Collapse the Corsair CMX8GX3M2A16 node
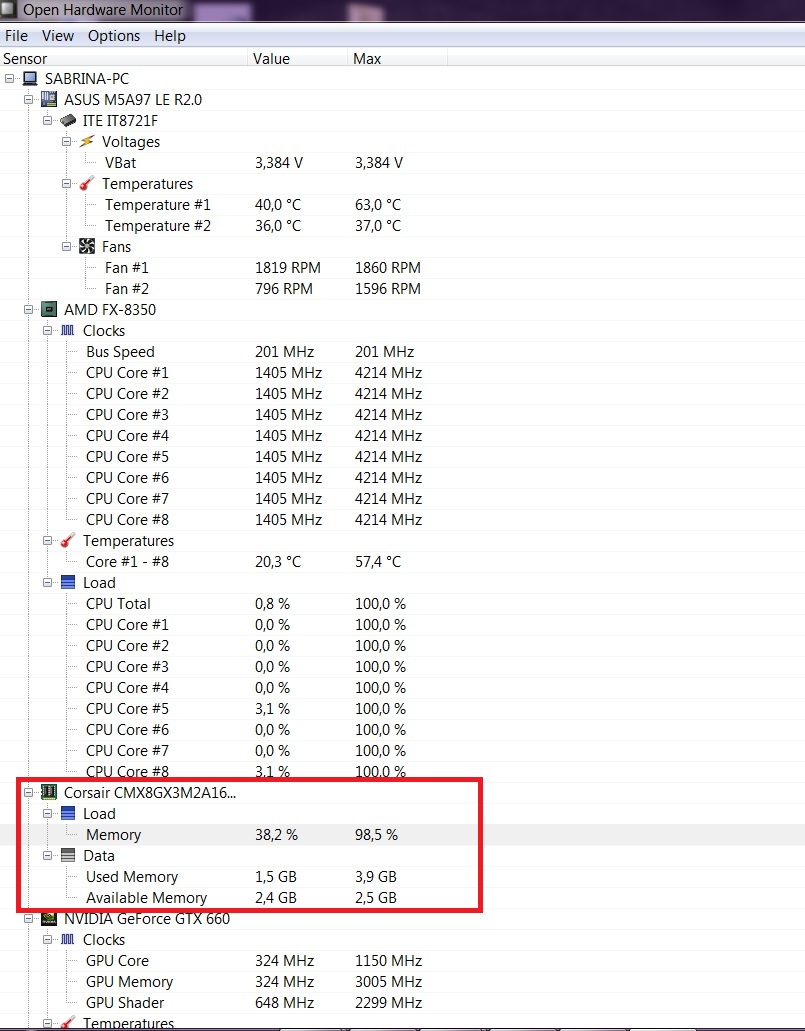This screenshot has width=805, height=1031. (28, 793)
